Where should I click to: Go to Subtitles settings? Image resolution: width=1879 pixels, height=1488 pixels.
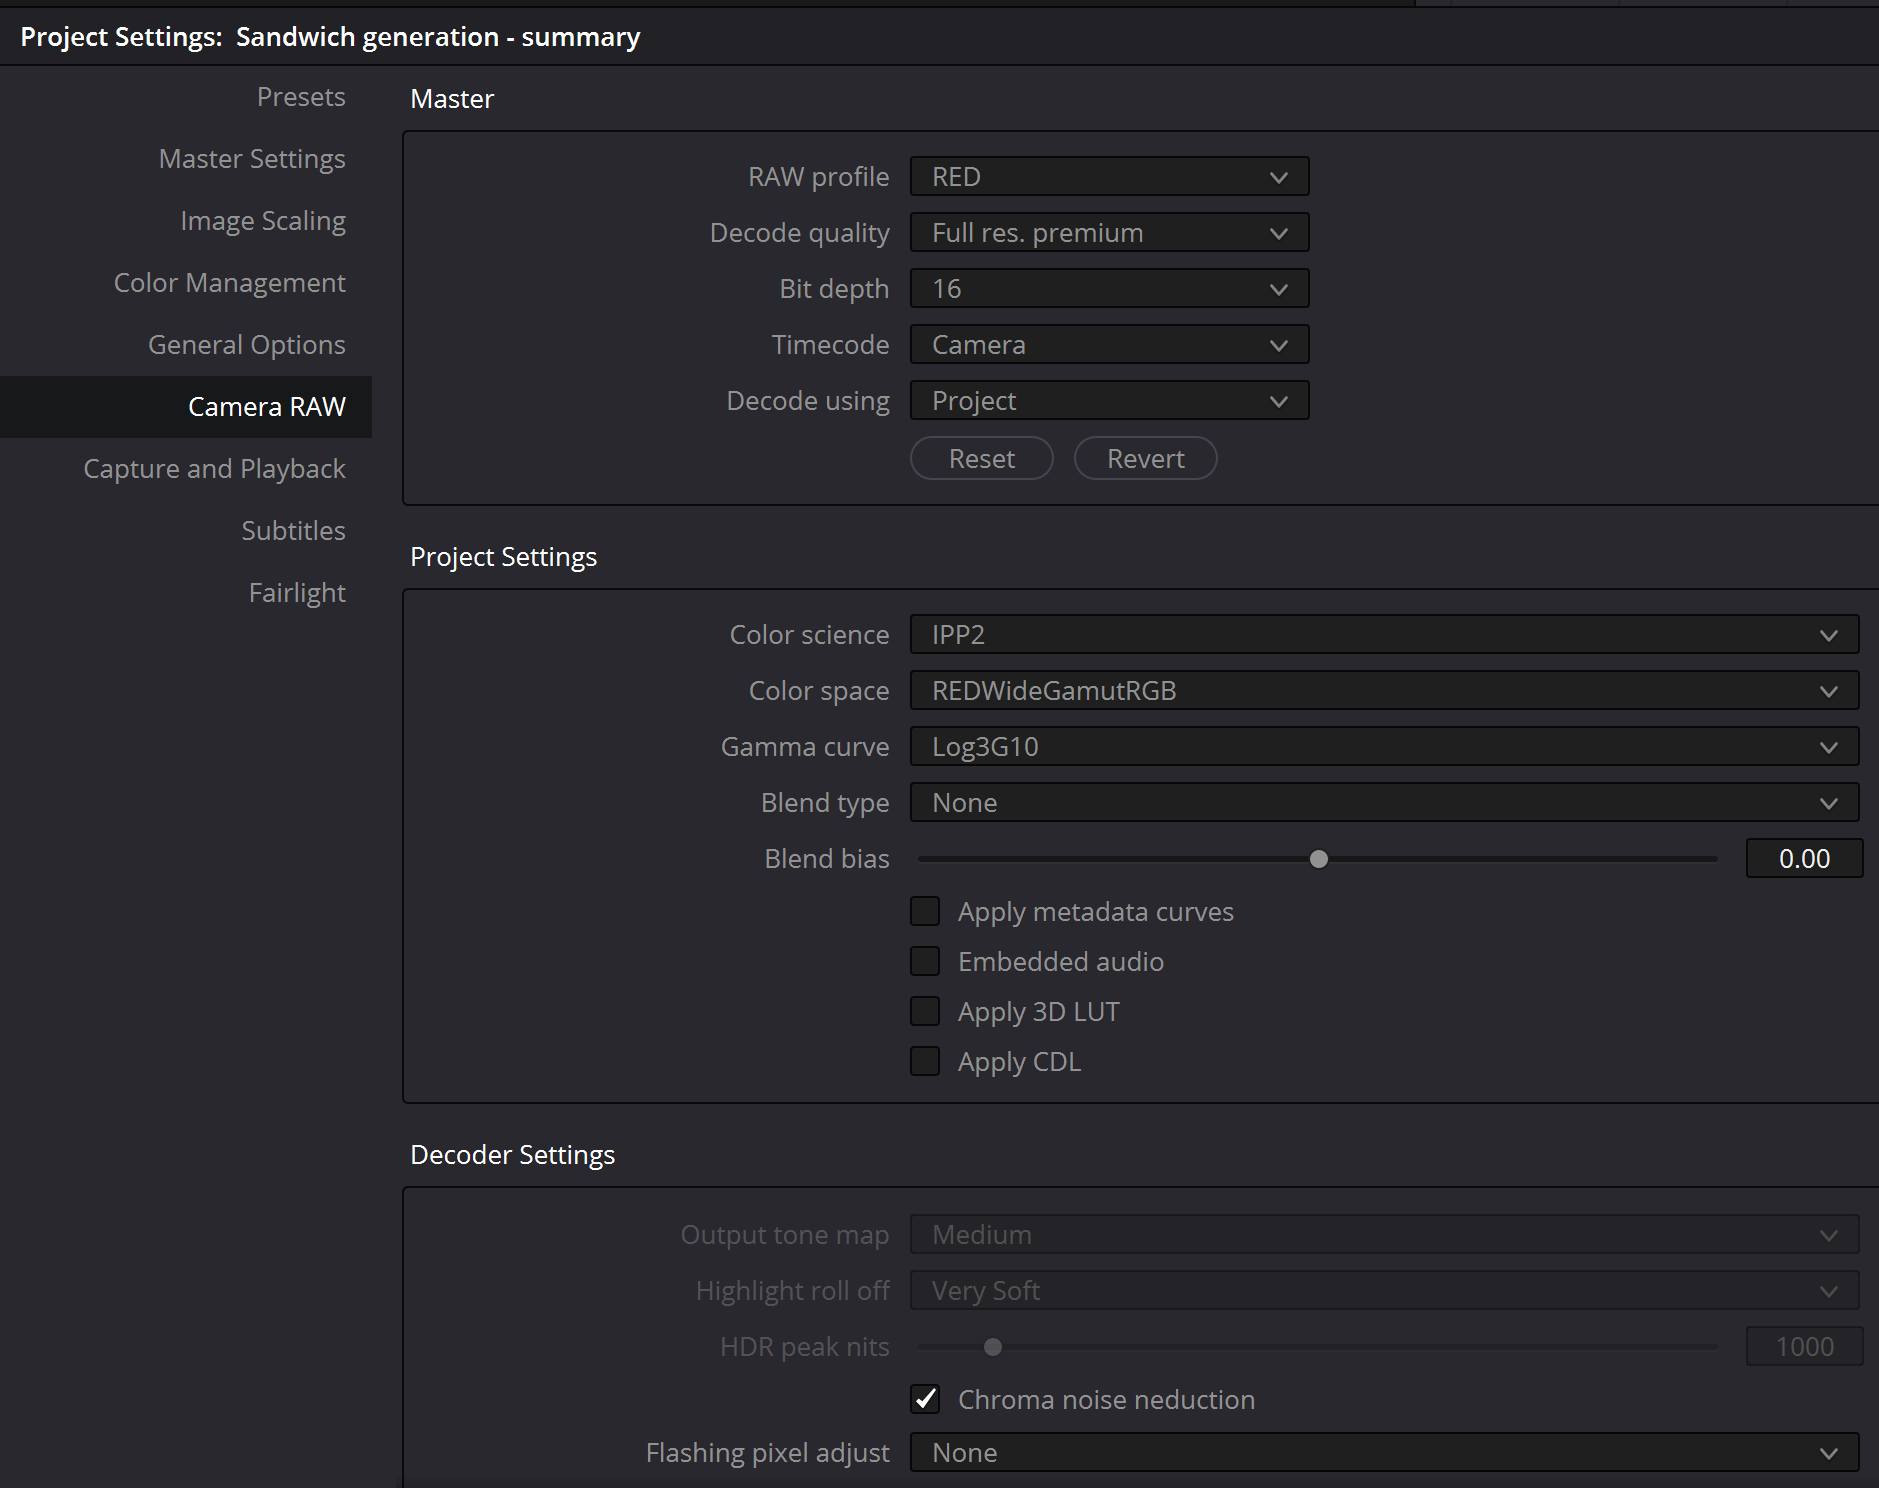pyautogui.click(x=293, y=531)
